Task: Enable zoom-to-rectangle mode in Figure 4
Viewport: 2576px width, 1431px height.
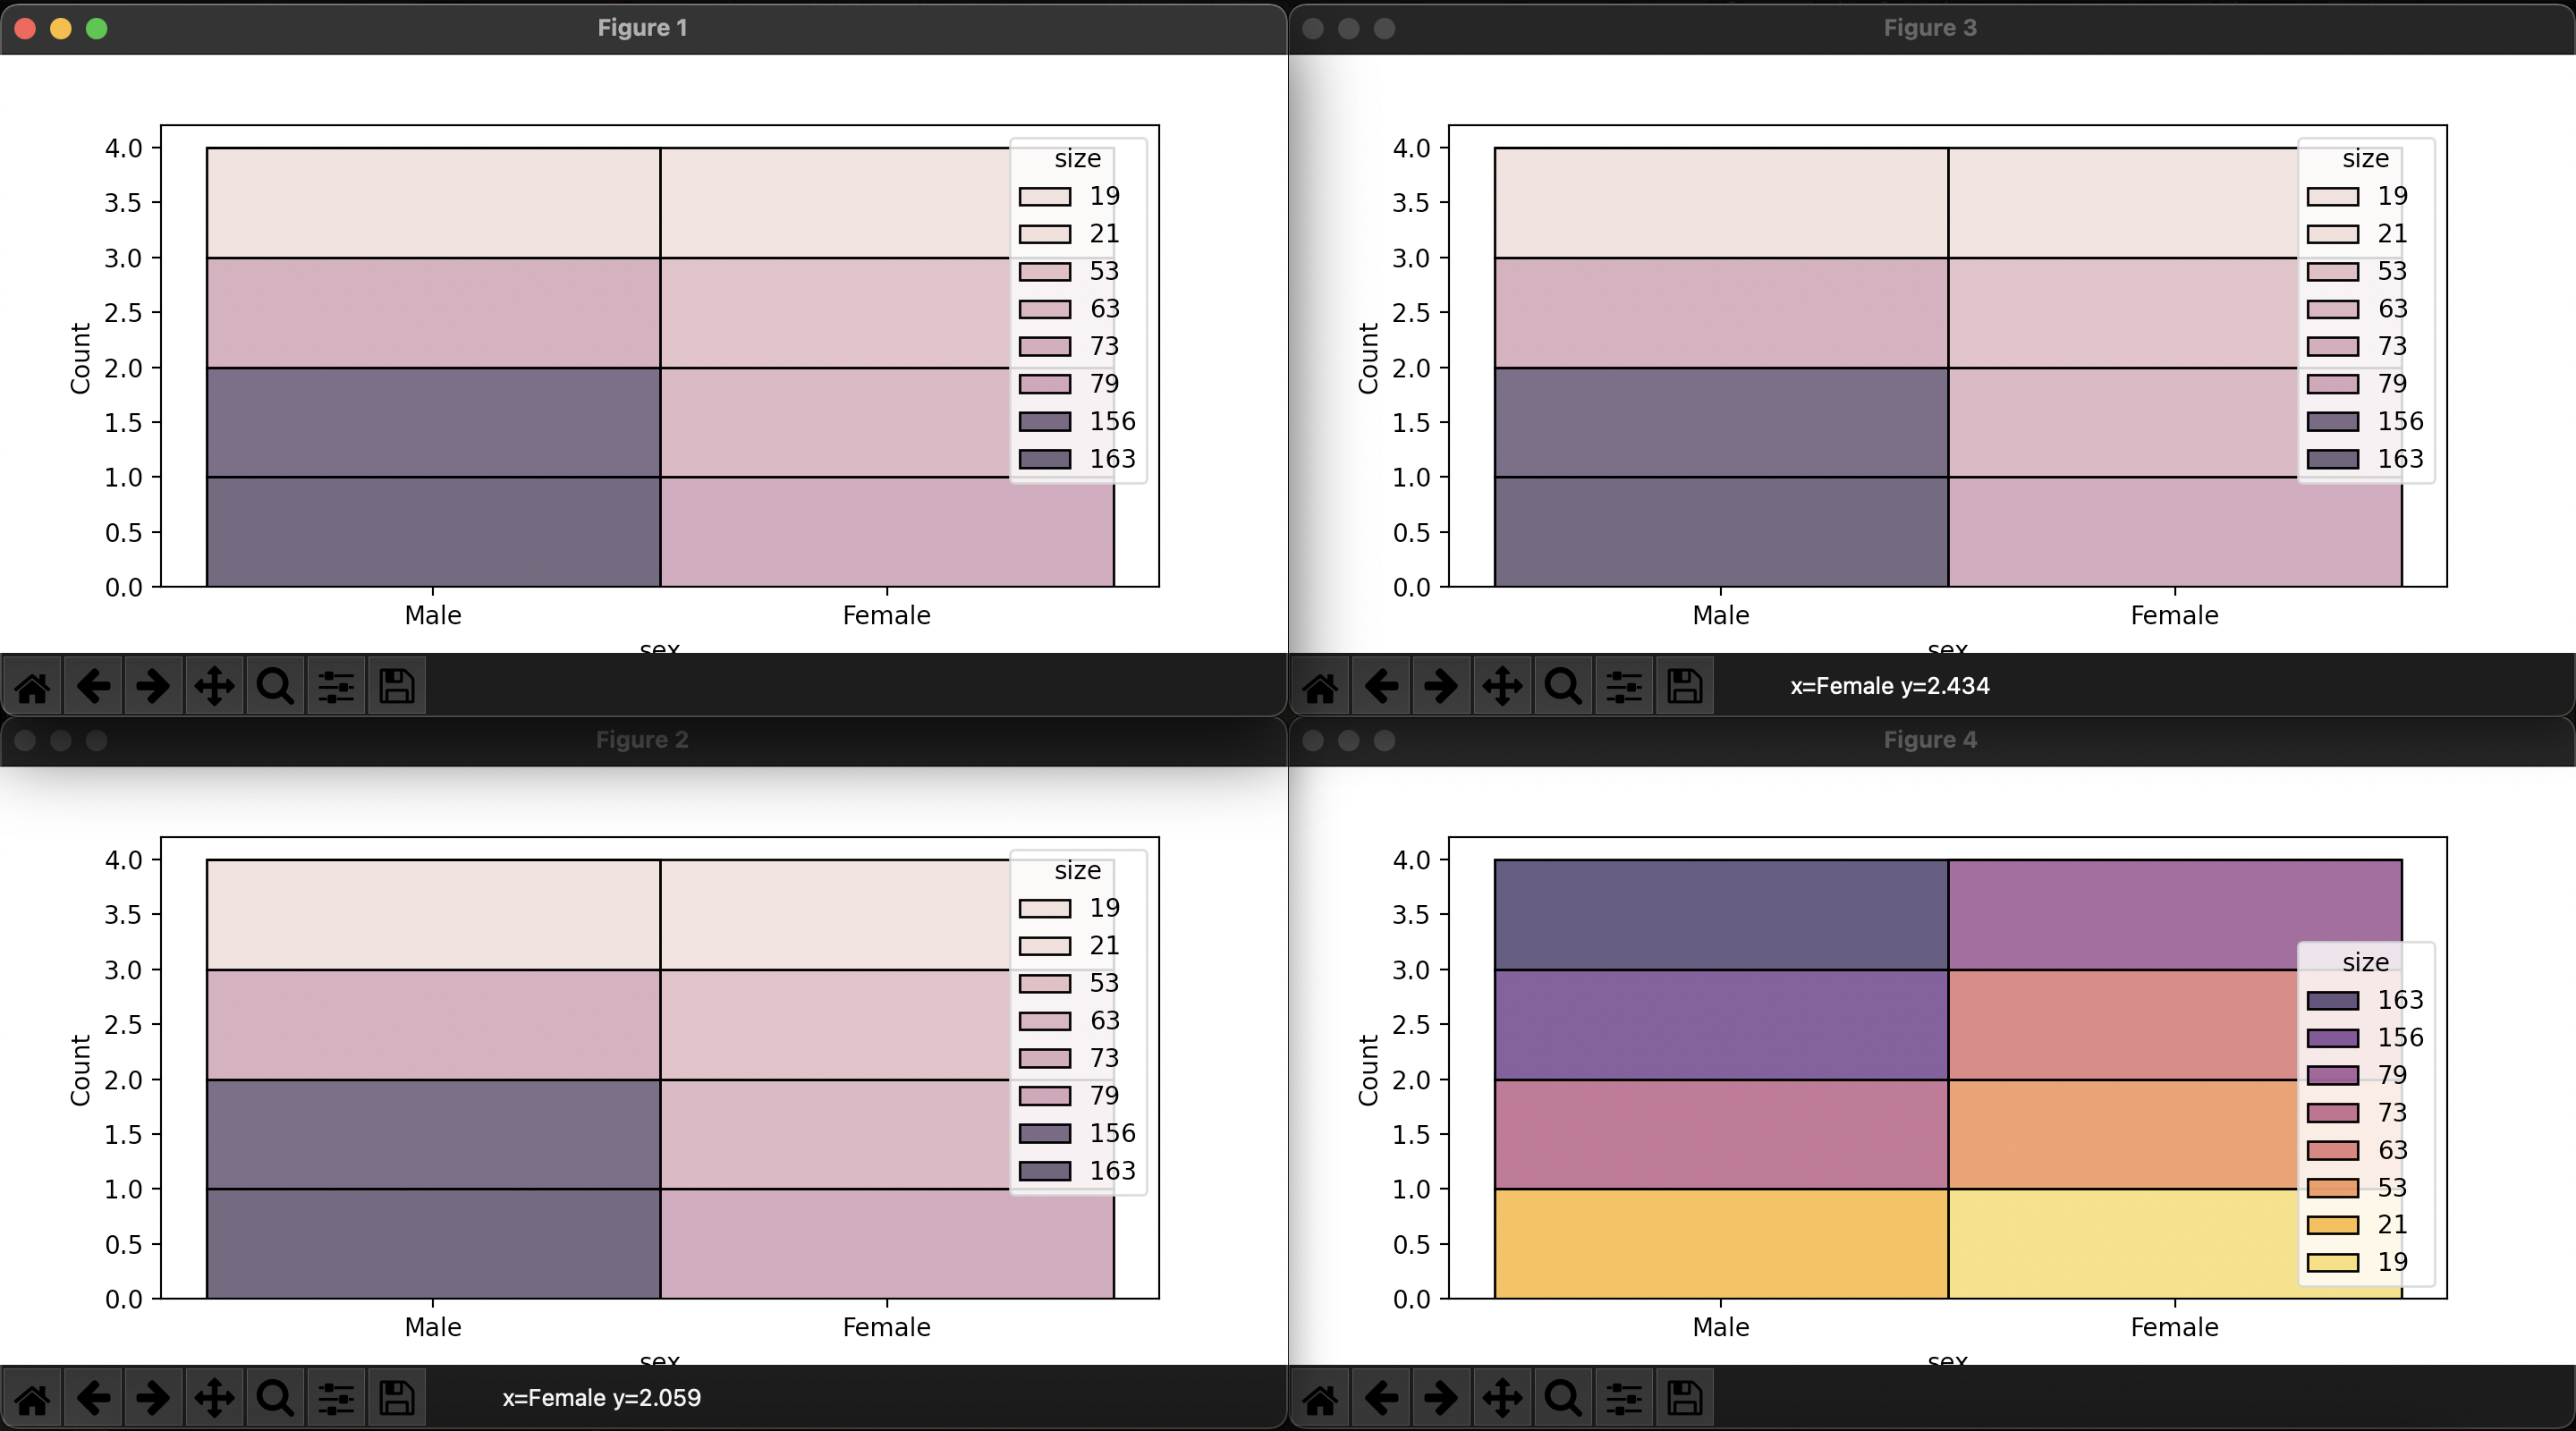Action: tap(1563, 1397)
